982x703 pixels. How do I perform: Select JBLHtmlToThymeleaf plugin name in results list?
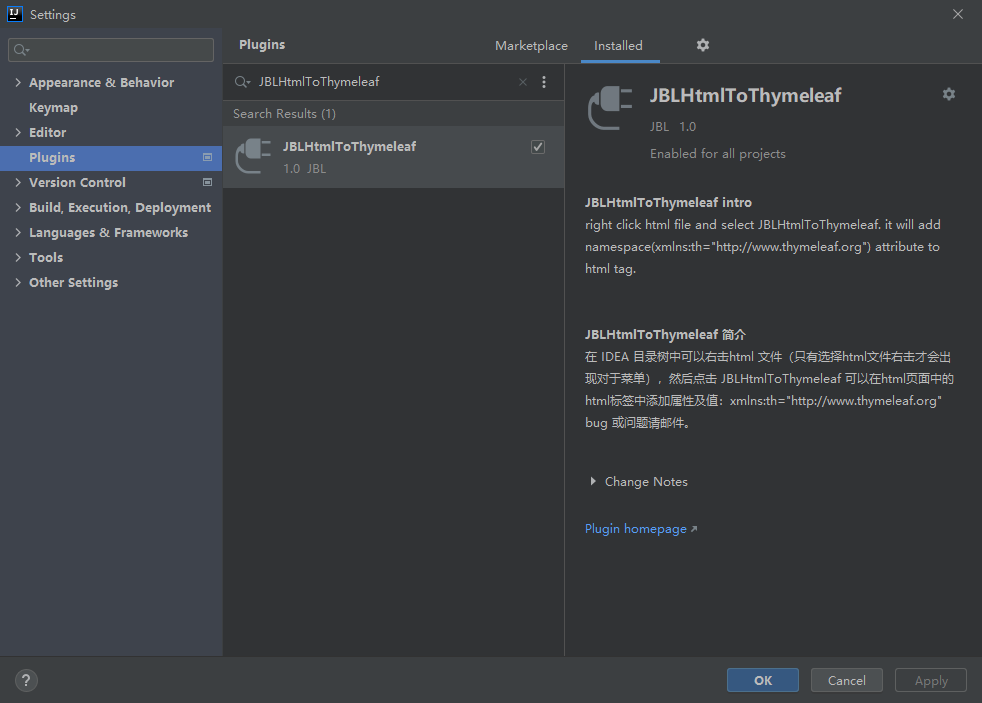[x=349, y=146]
